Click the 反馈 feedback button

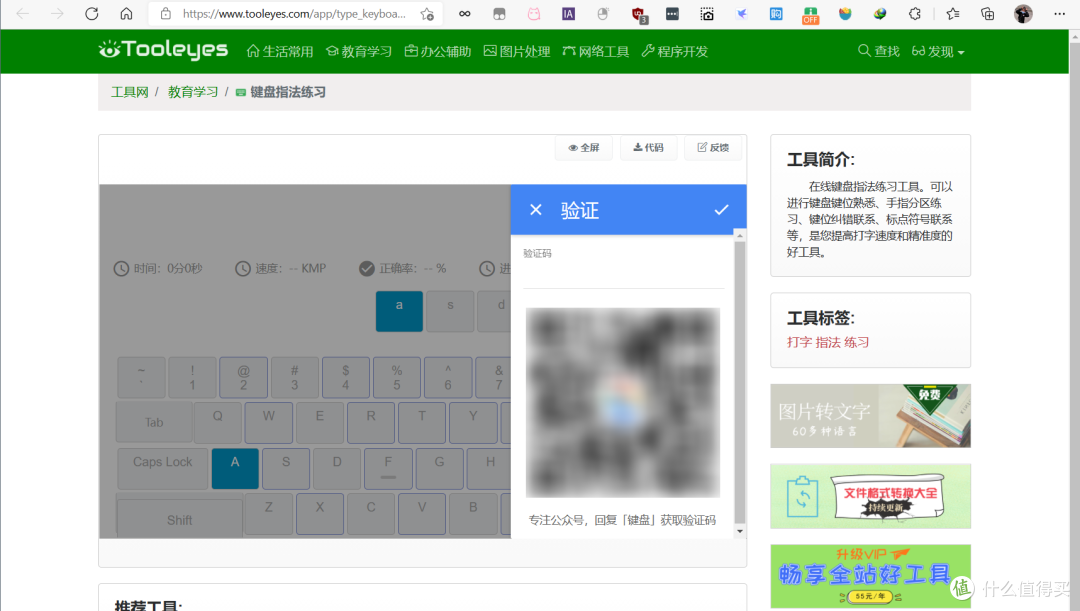point(713,147)
